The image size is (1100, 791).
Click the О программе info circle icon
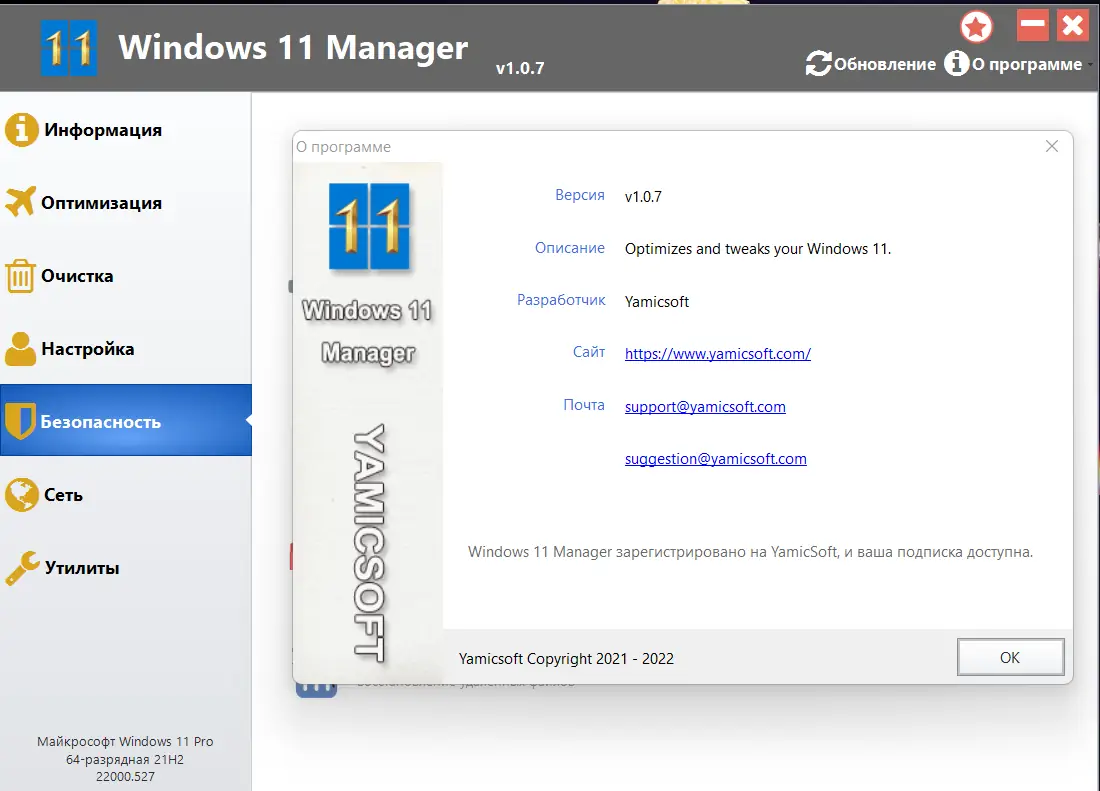pos(956,63)
